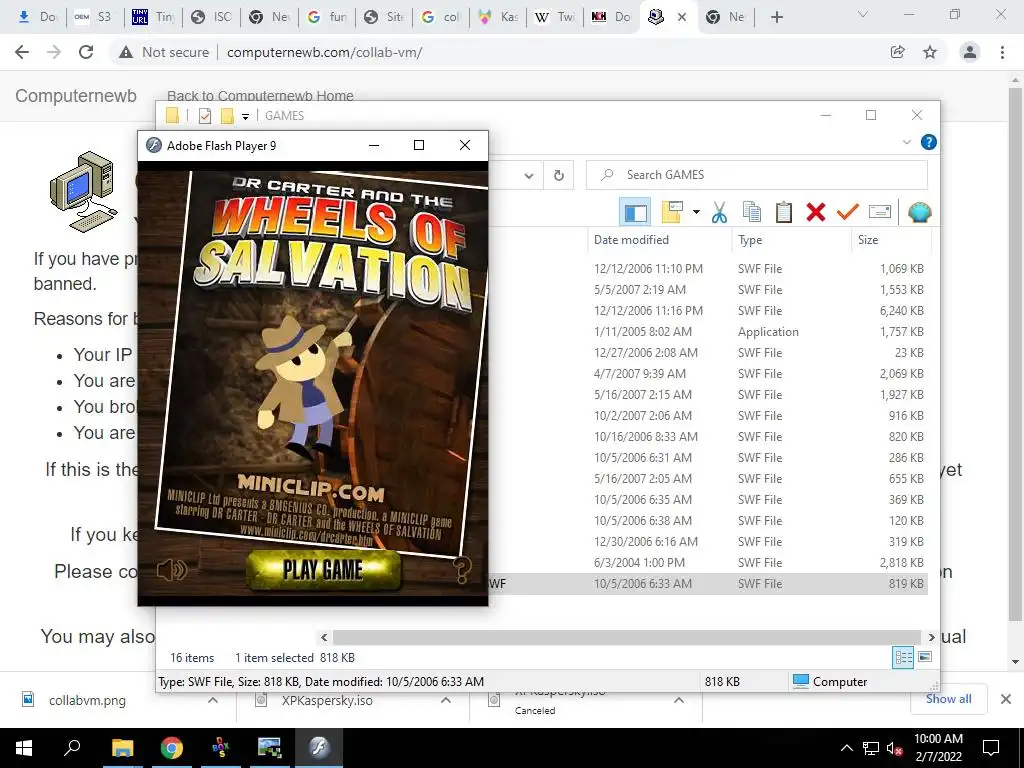This screenshot has width=1024, height=768.
Task: Open the Chrome profile avatar
Action: [x=970, y=52]
